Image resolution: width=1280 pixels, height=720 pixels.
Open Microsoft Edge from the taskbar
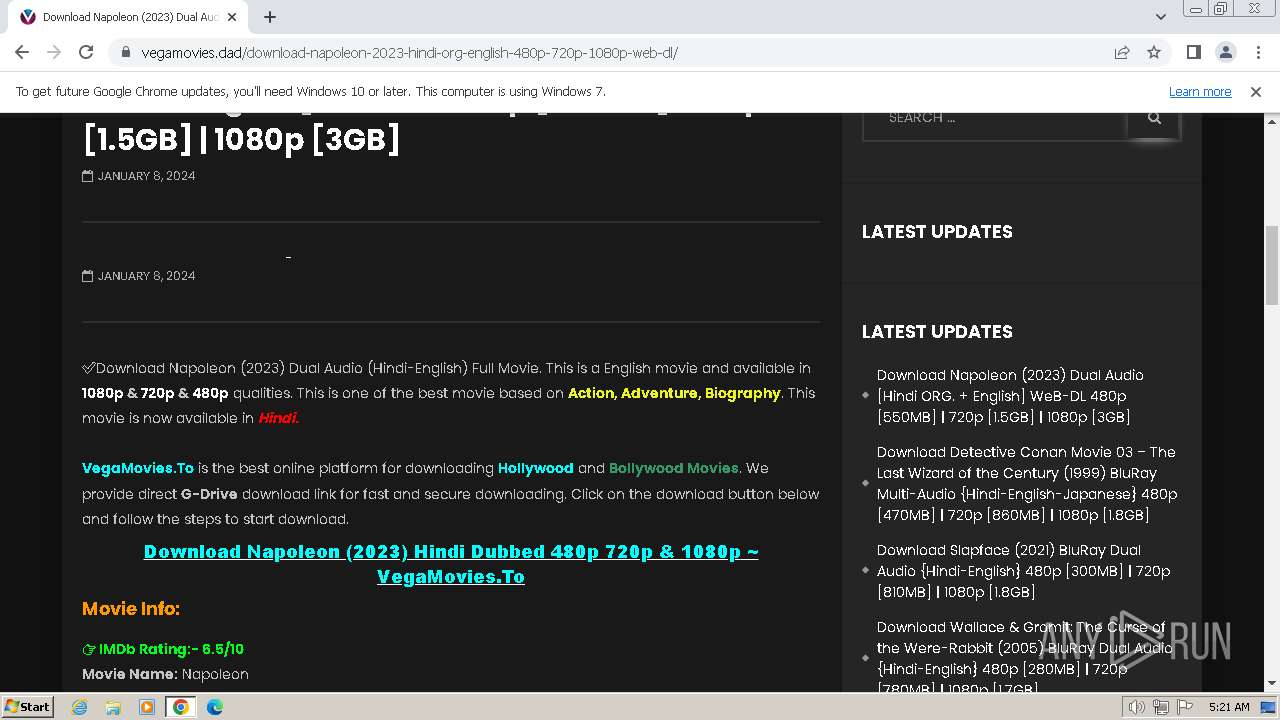(215, 707)
